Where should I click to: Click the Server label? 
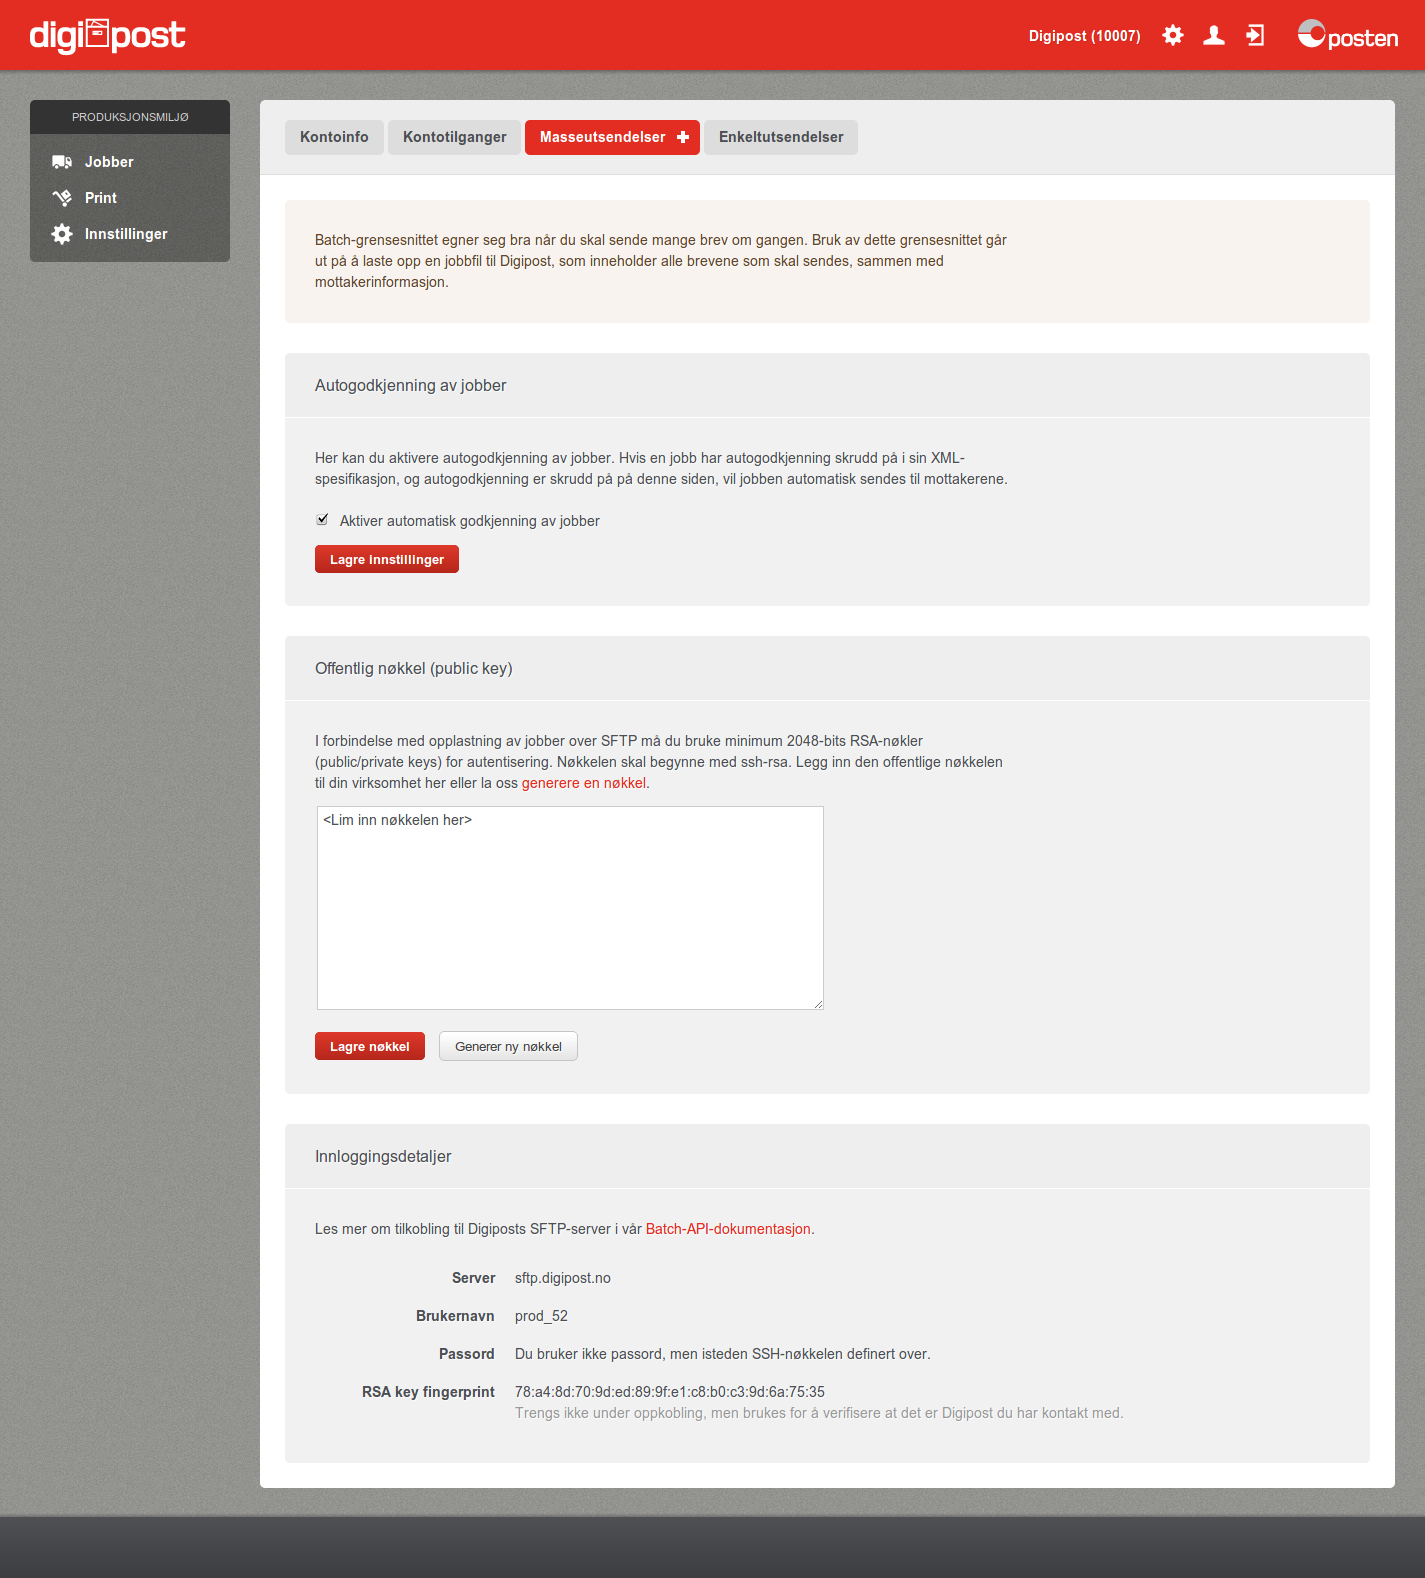click(474, 1278)
